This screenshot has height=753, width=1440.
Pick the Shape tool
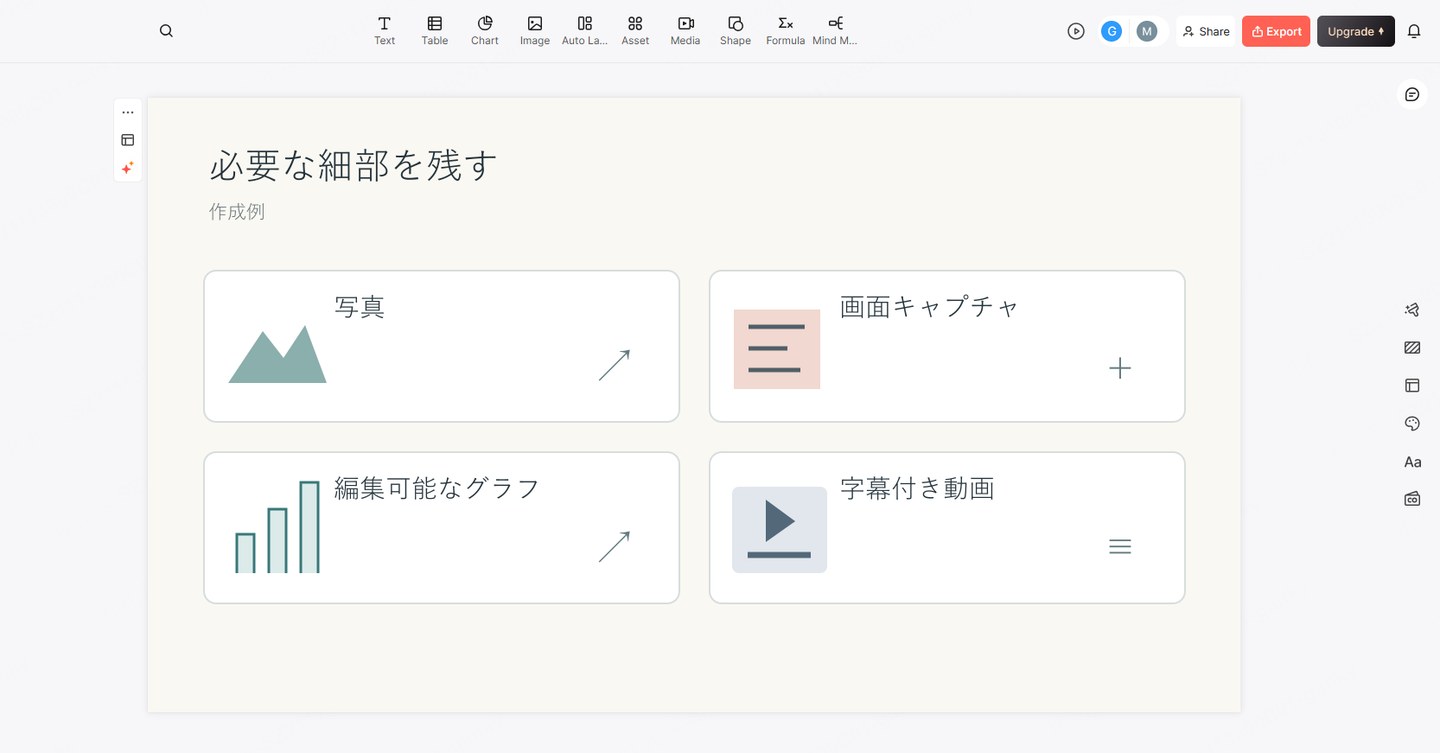point(735,31)
